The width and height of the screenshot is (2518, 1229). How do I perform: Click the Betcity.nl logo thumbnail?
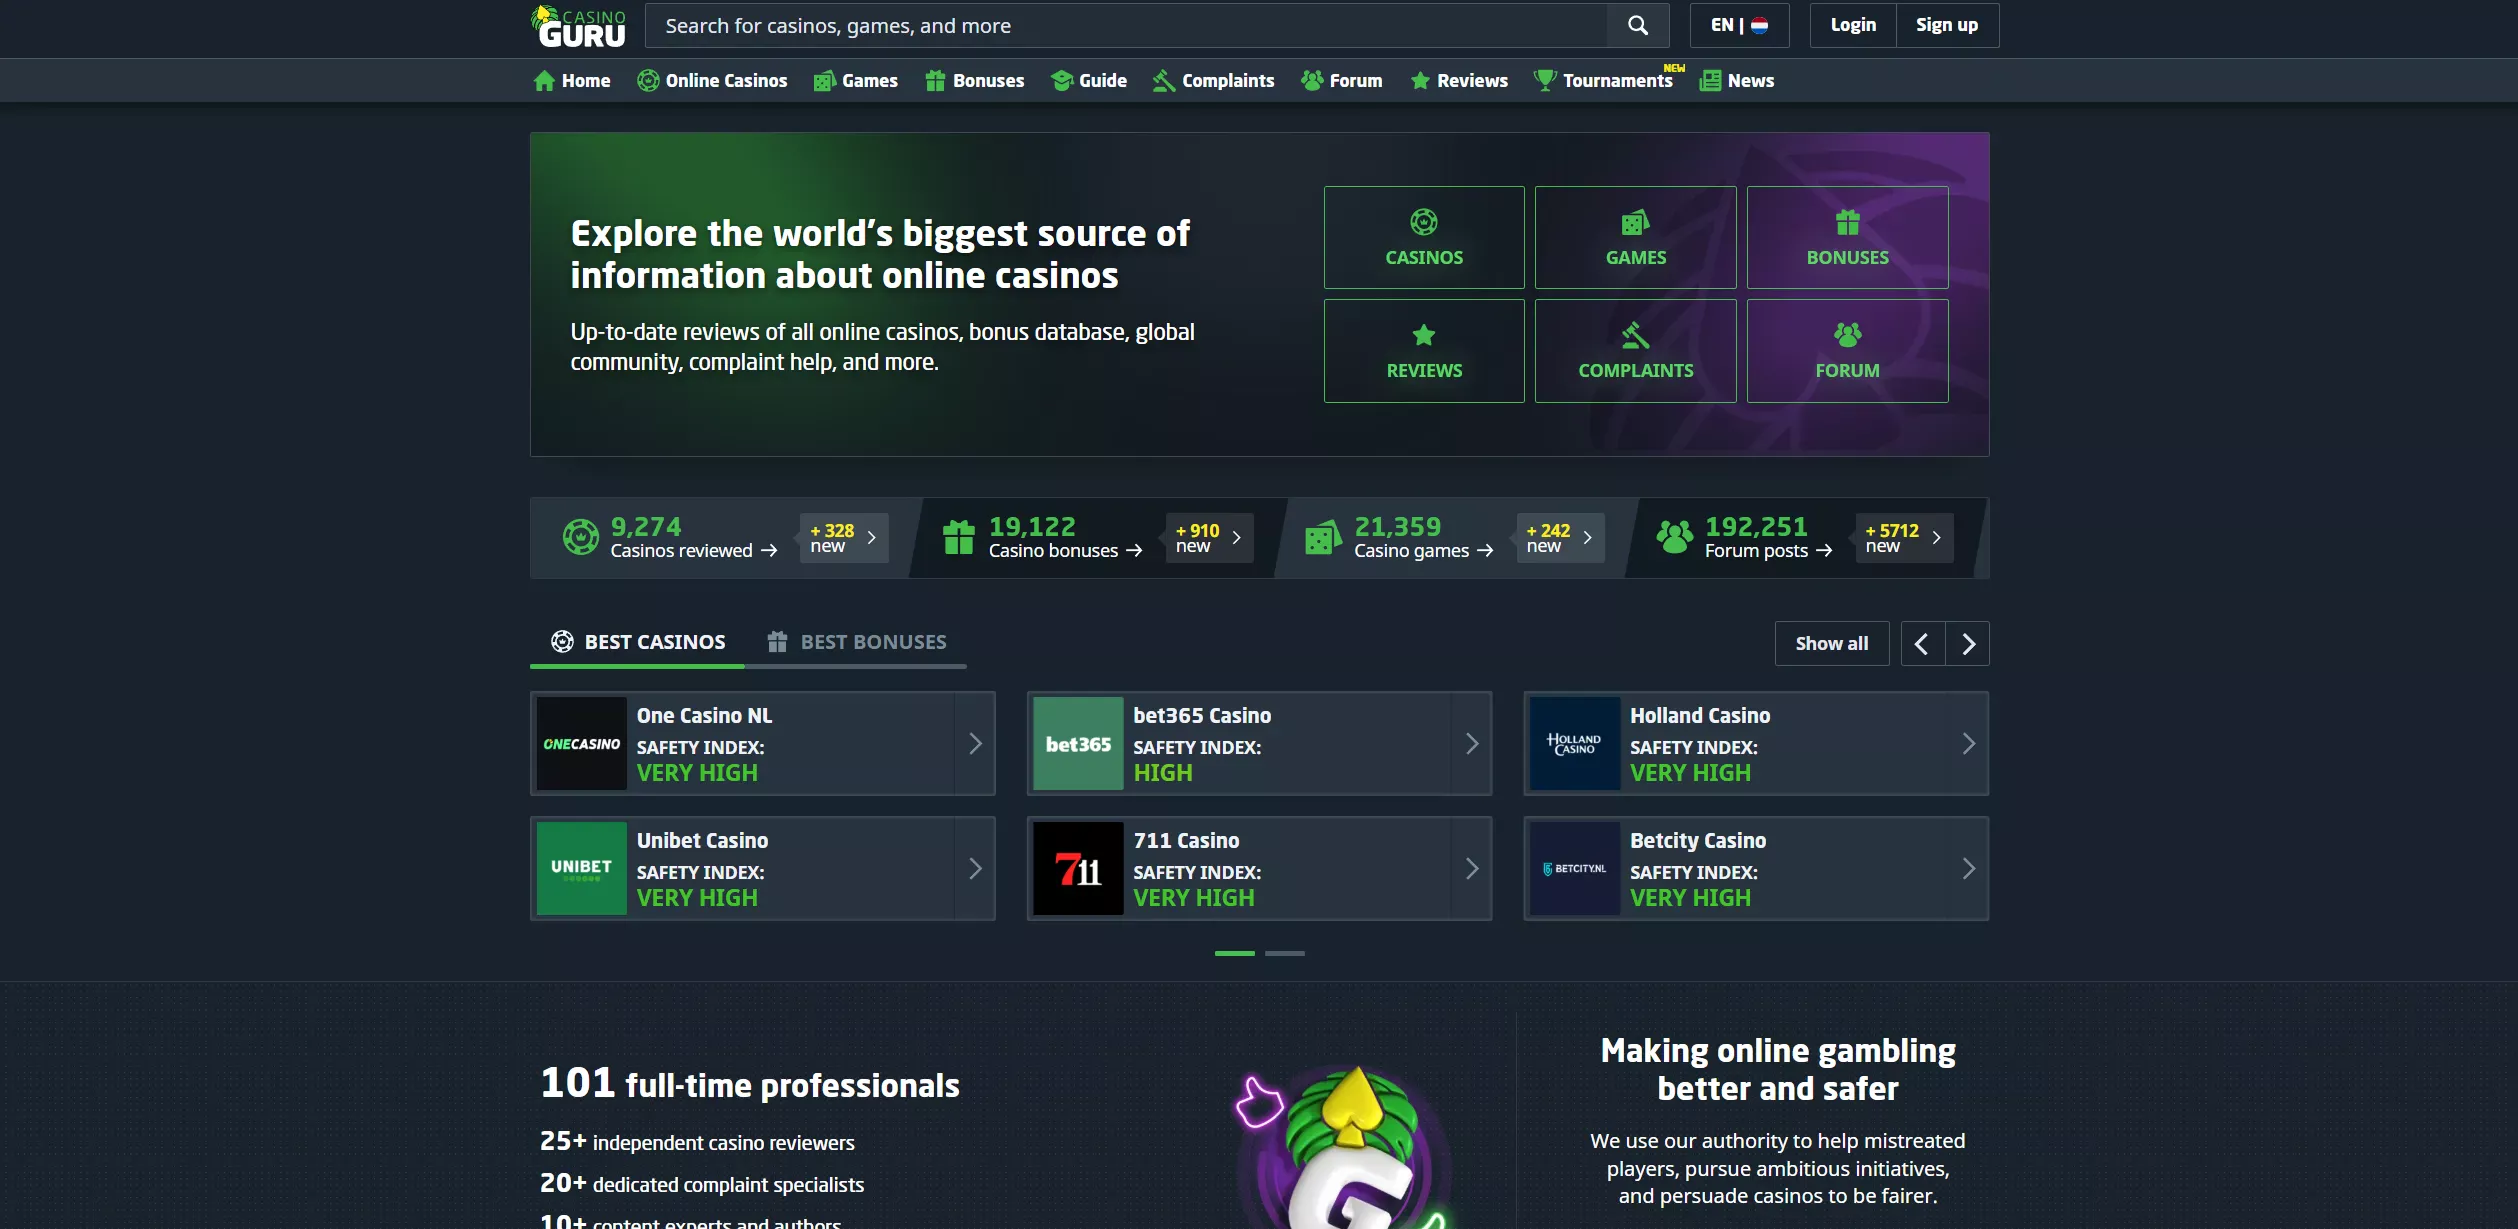(x=1575, y=868)
